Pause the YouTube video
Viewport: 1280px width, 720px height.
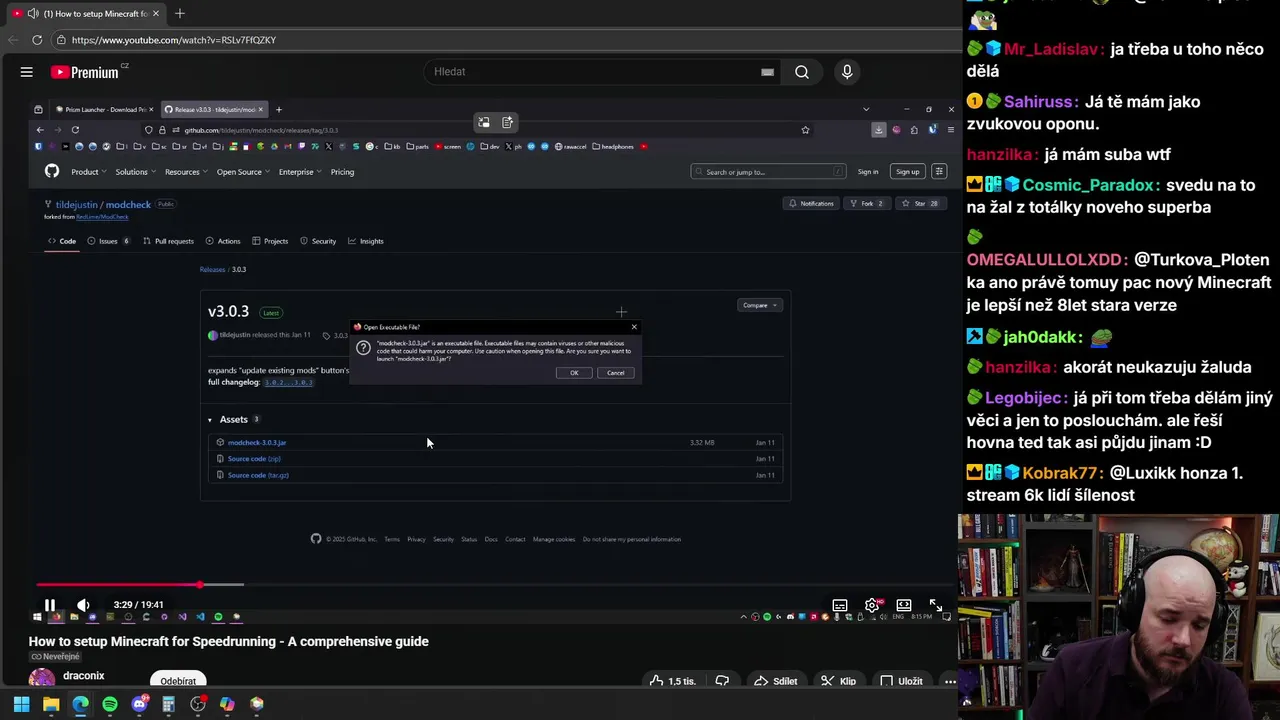coord(49,605)
